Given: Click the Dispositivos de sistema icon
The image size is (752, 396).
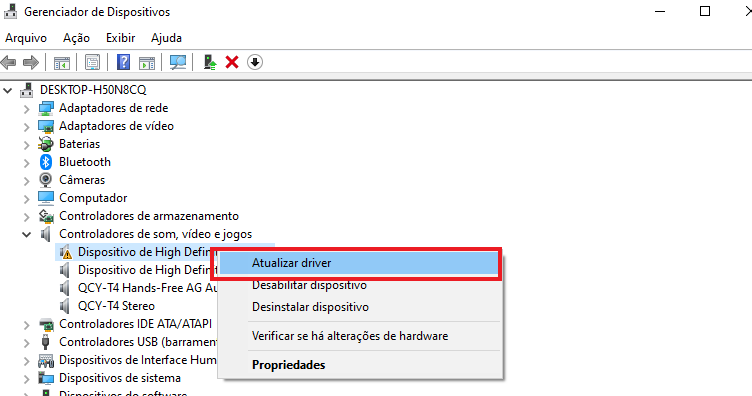Looking at the screenshot, I should point(46,378).
